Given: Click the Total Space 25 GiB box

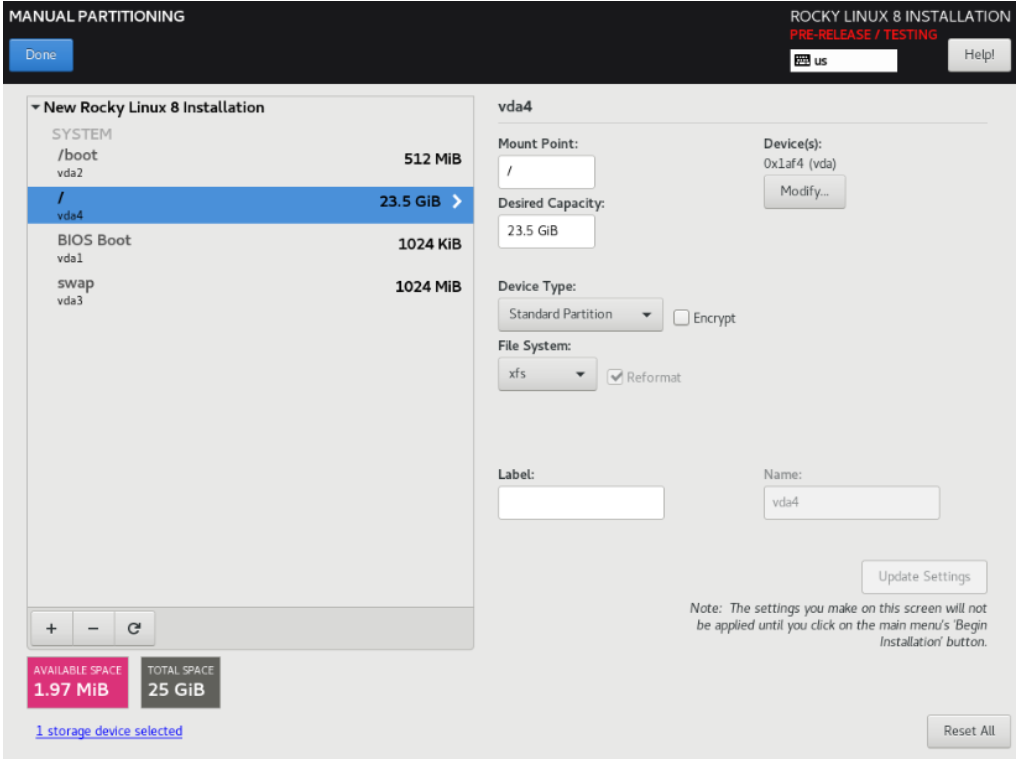Looking at the screenshot, I should tap(180, 682).
